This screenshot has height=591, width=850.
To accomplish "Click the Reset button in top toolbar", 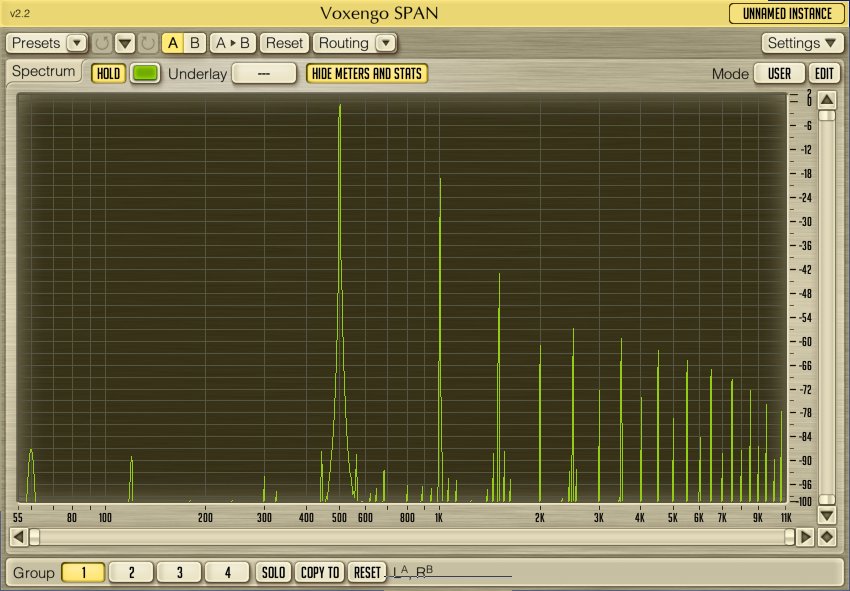I will coord(285,43).
